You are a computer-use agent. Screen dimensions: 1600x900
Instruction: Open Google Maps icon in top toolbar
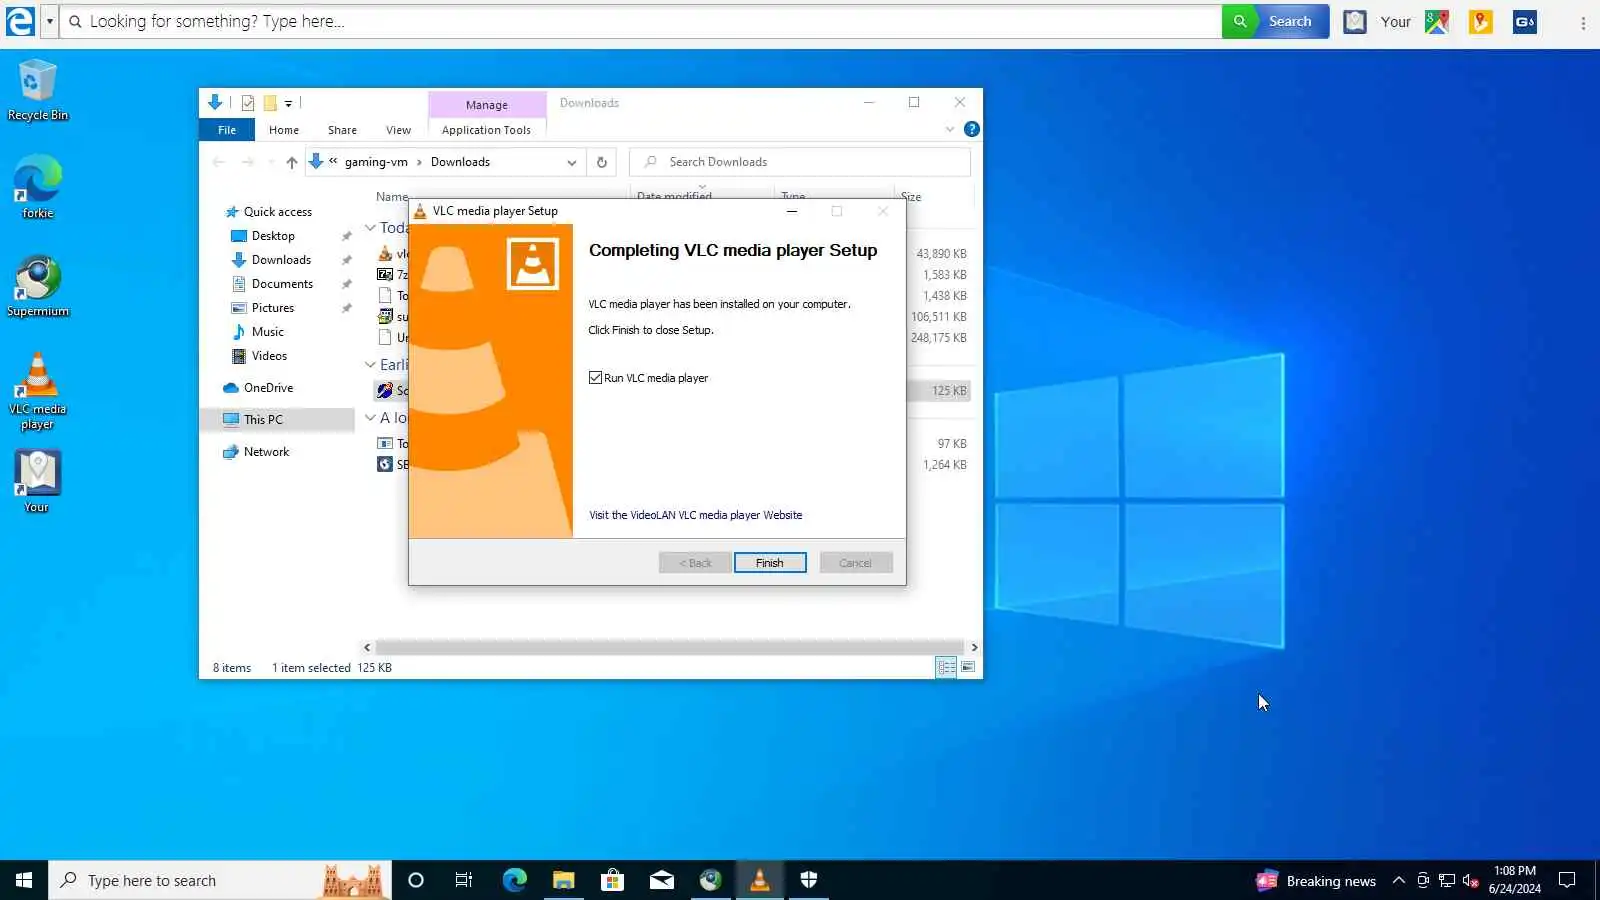pos(1437,22)
